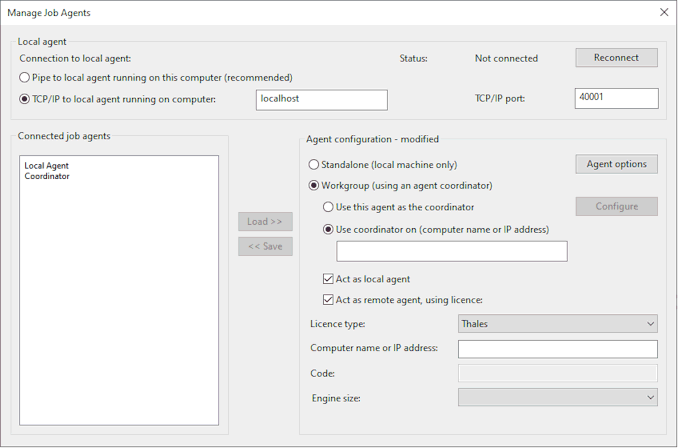
Task: Choose Standalone (local machine only) mode
Action: 315,165
